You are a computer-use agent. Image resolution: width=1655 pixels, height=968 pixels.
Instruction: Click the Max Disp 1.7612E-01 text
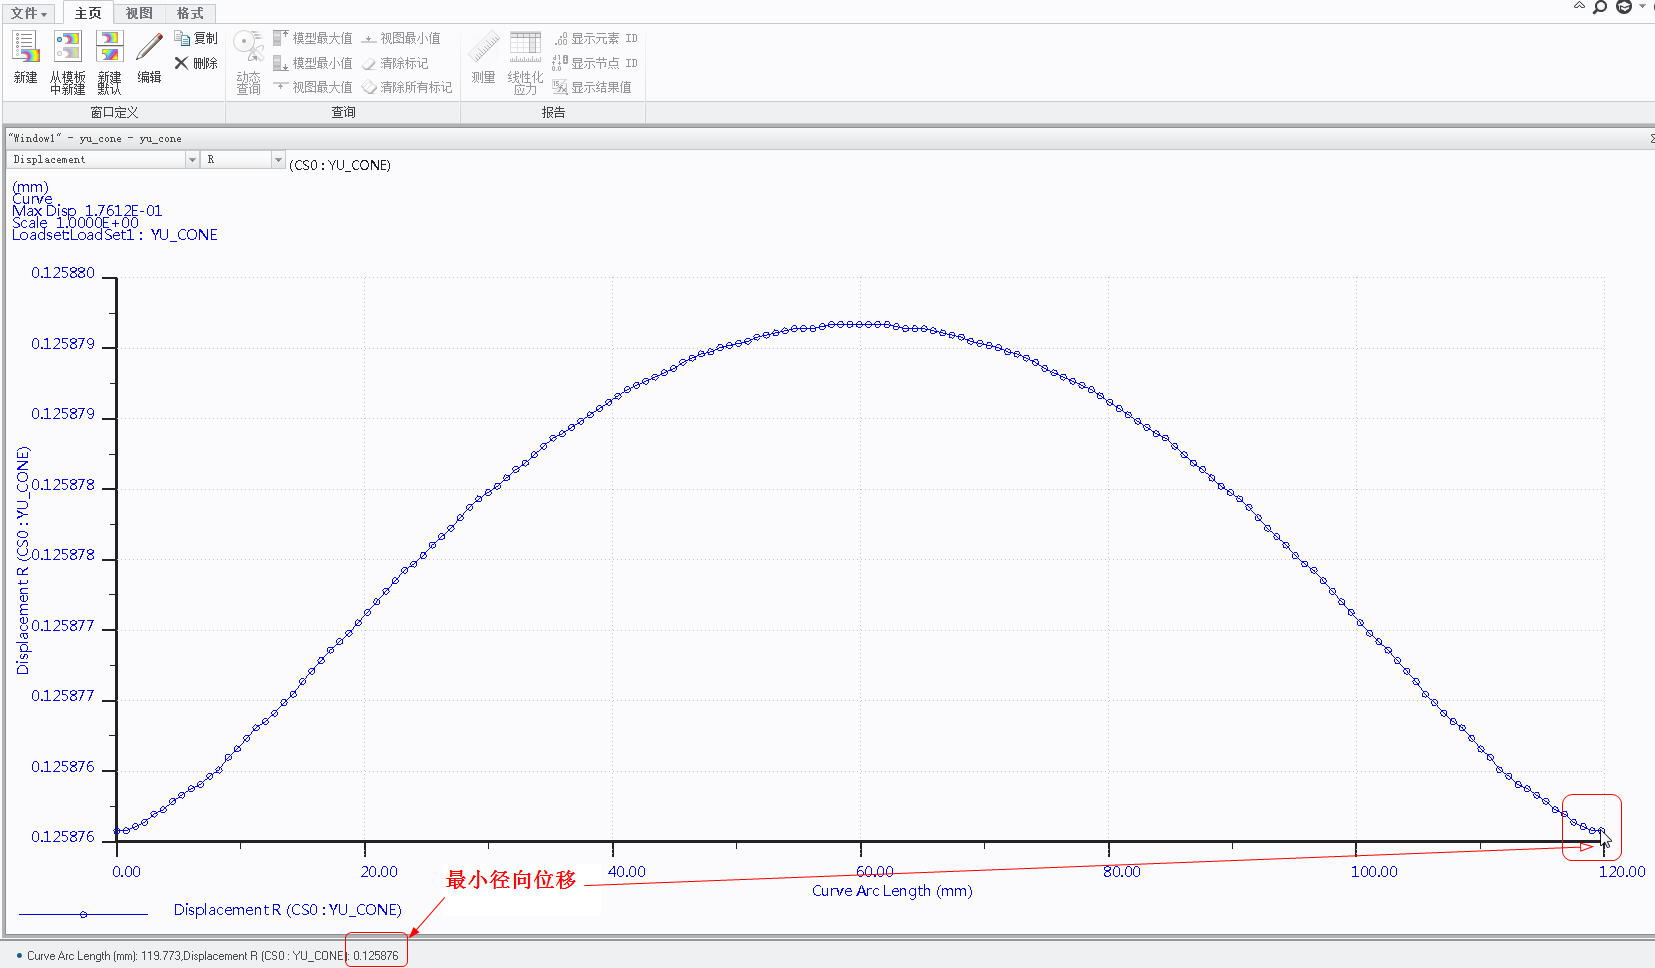pos(87,211)
